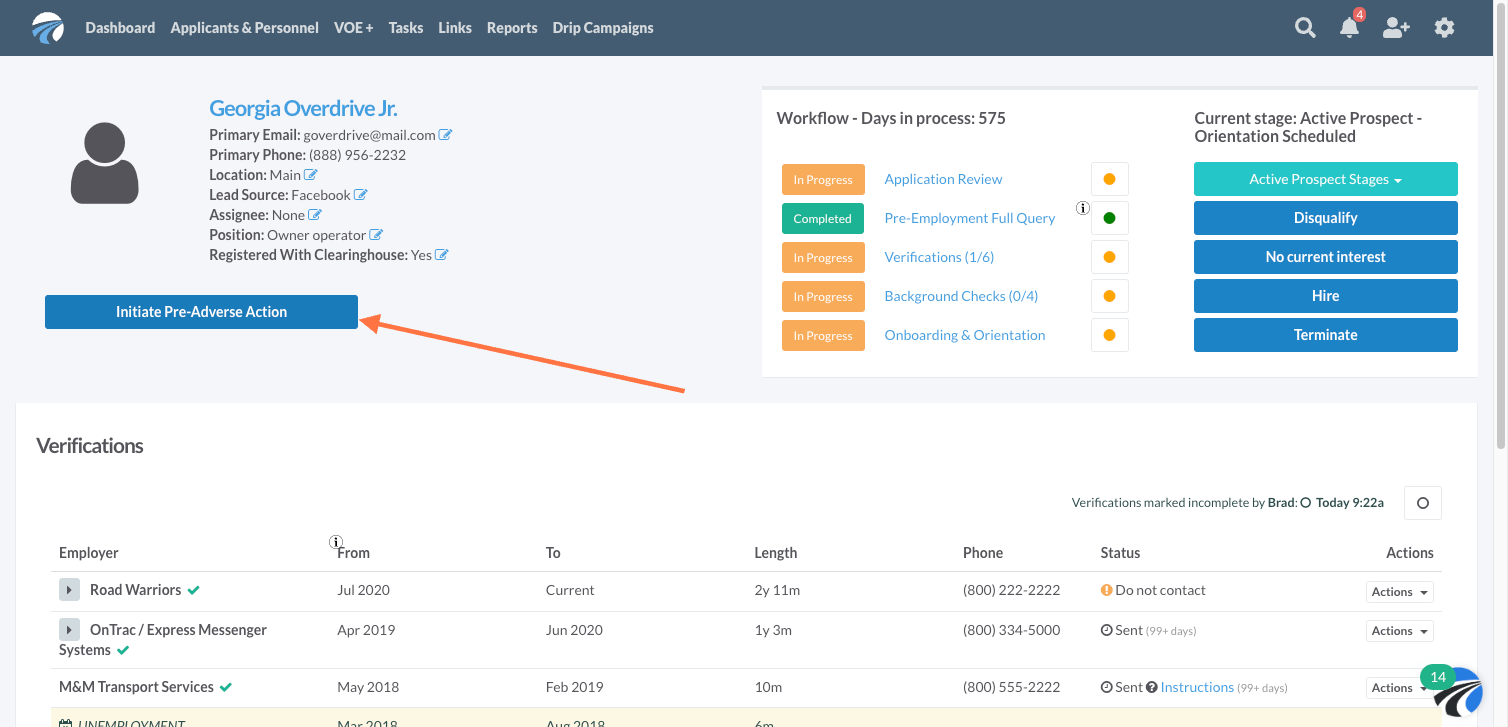Click Initiate Pre-Adverse Action button

pos(201,312)
